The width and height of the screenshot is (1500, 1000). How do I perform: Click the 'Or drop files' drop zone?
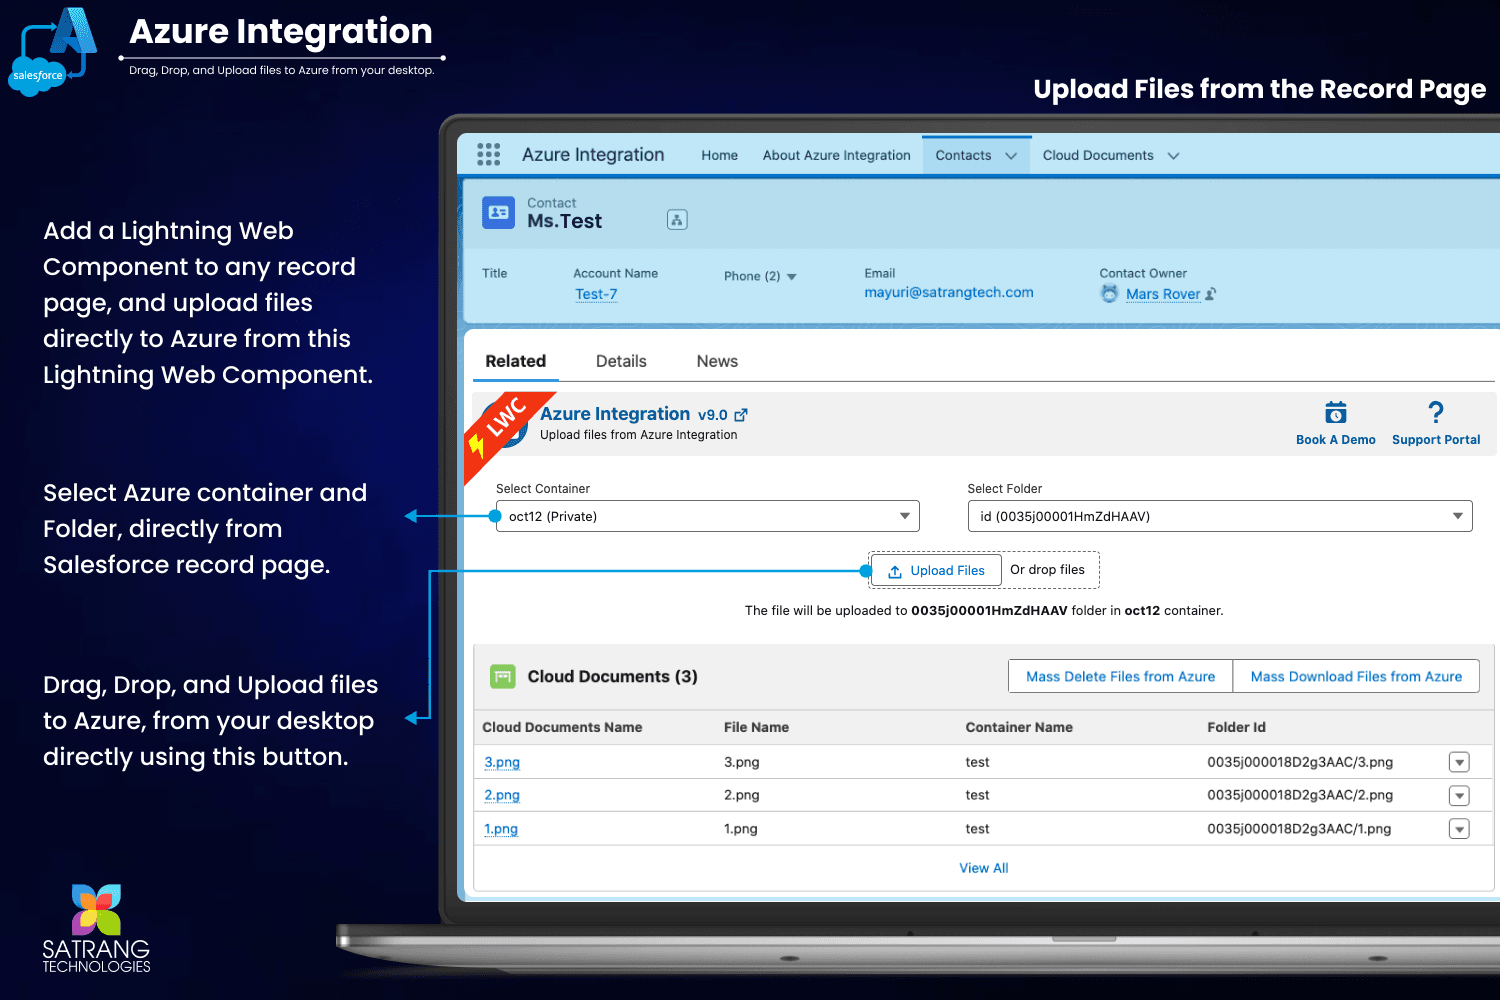pyautogui.click(x=1047, y=570)
